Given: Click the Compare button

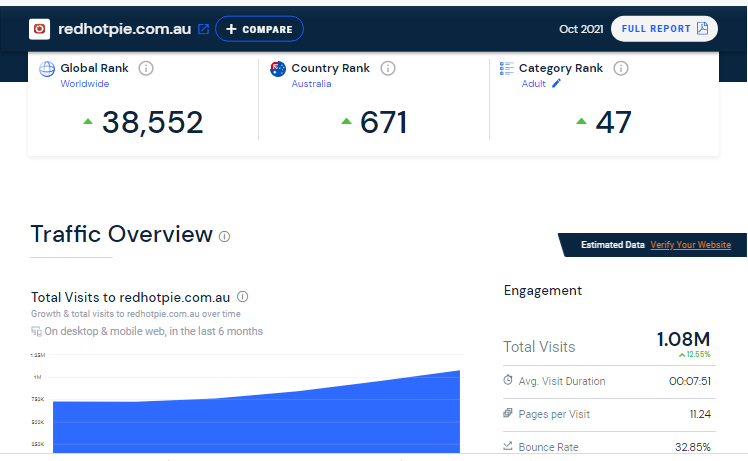Looking at the screenshot, I should [259, 29].
